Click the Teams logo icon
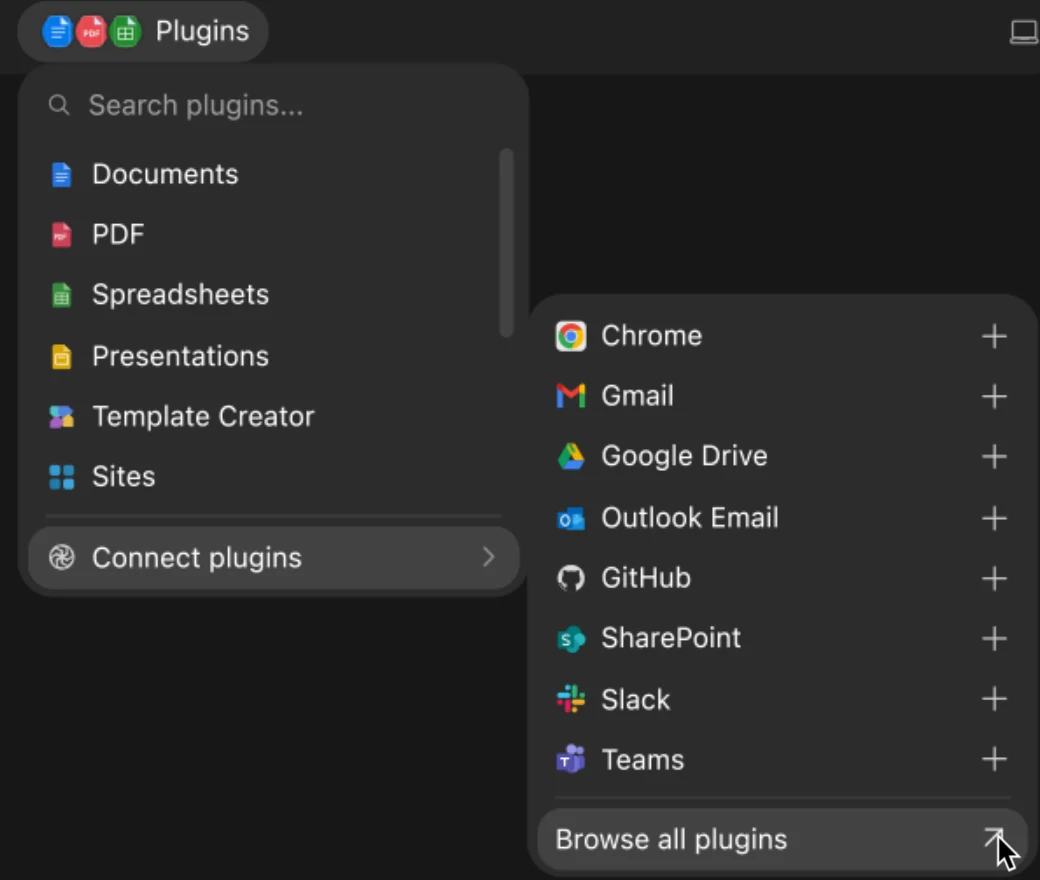The width and height of the screenshot is (1040, 880). pos(570,759)
